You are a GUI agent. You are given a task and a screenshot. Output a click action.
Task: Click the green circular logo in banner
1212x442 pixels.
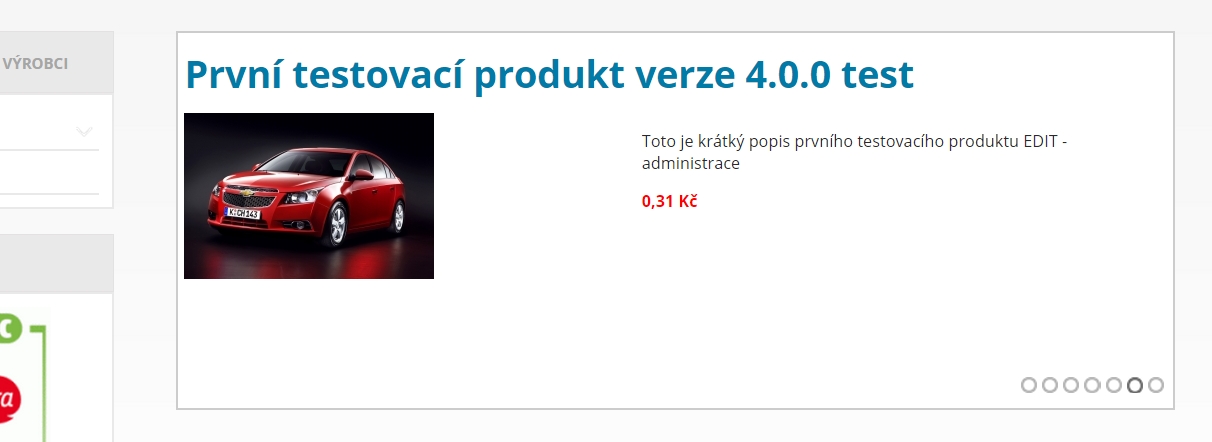[8, 328]
